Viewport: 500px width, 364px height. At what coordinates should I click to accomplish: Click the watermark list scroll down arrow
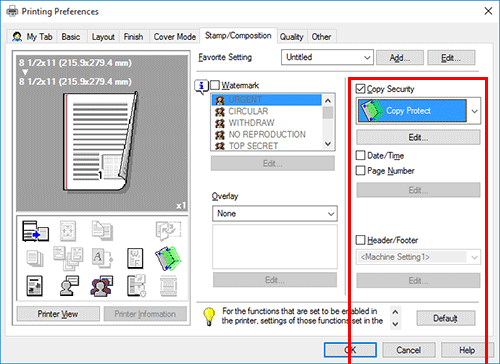[x=328, y=144]
